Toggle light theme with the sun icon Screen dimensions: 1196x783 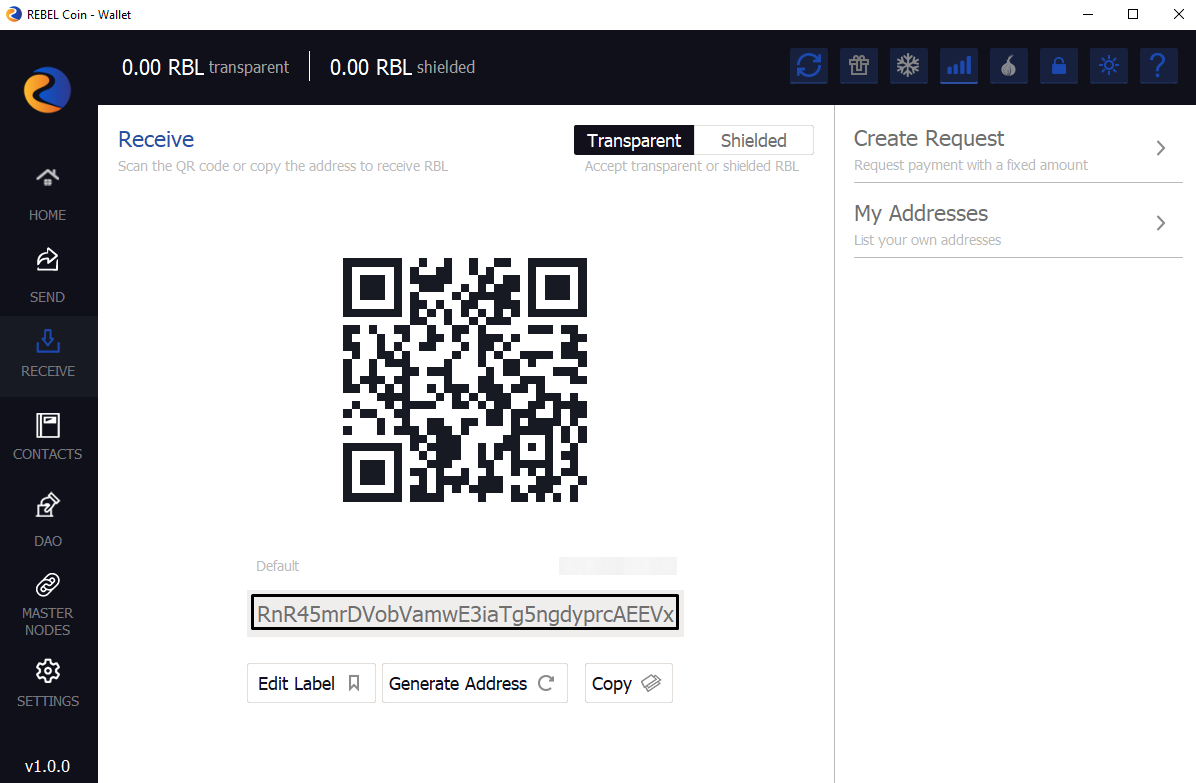pyautogui.click(x=1108, y=66)
